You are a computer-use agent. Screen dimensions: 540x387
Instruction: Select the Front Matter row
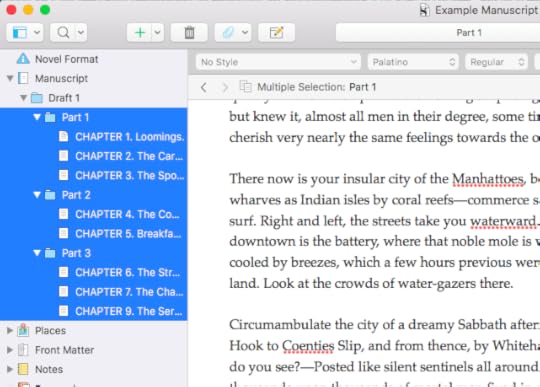tap(94, 350)
